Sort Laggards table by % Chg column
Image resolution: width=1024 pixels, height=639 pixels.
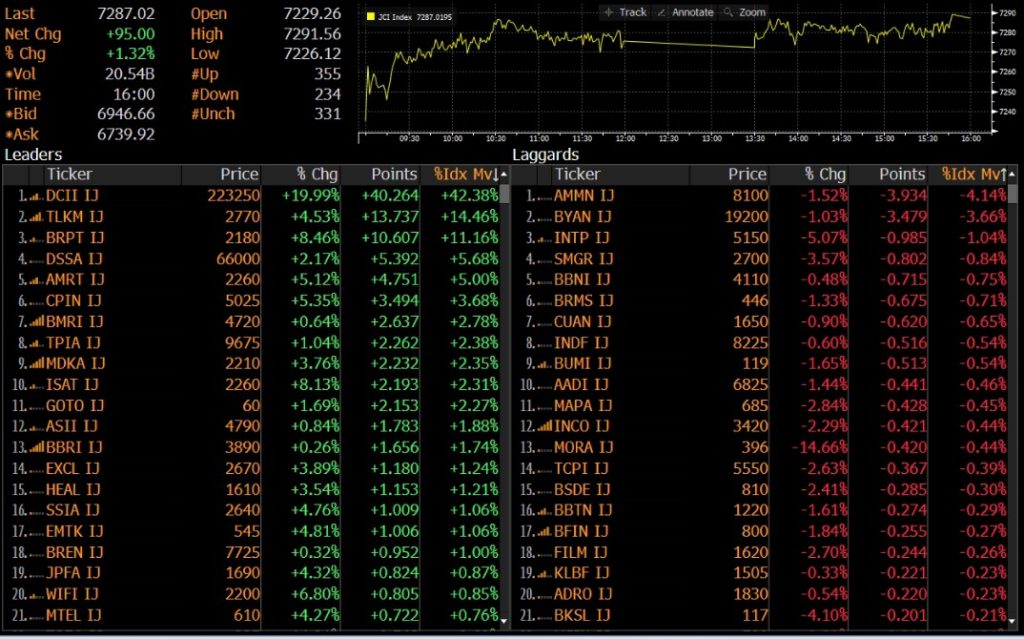[x=825, y=174]
